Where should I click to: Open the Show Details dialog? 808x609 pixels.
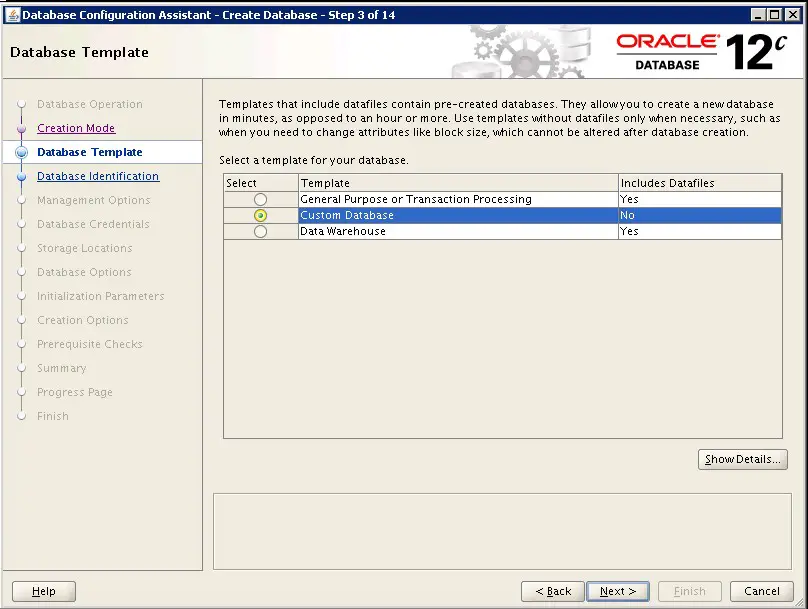[743, 459]
